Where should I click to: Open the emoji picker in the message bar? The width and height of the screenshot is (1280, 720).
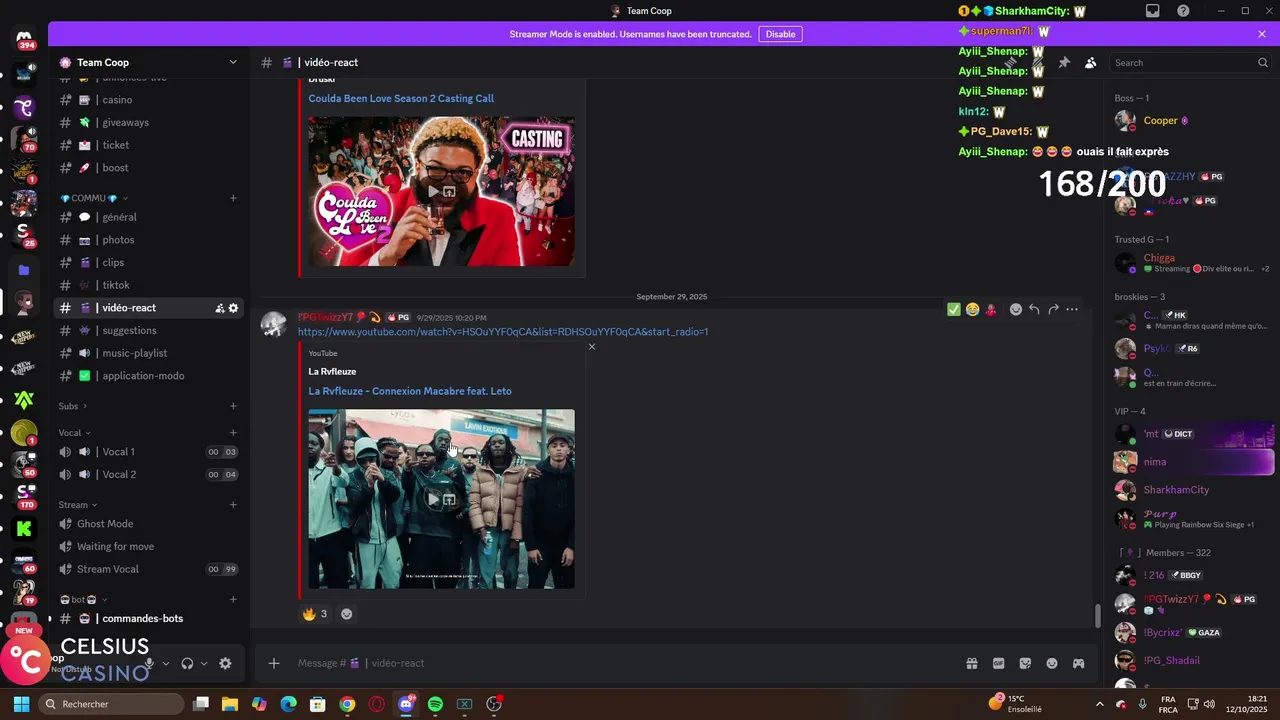(x=1052, y=663)
